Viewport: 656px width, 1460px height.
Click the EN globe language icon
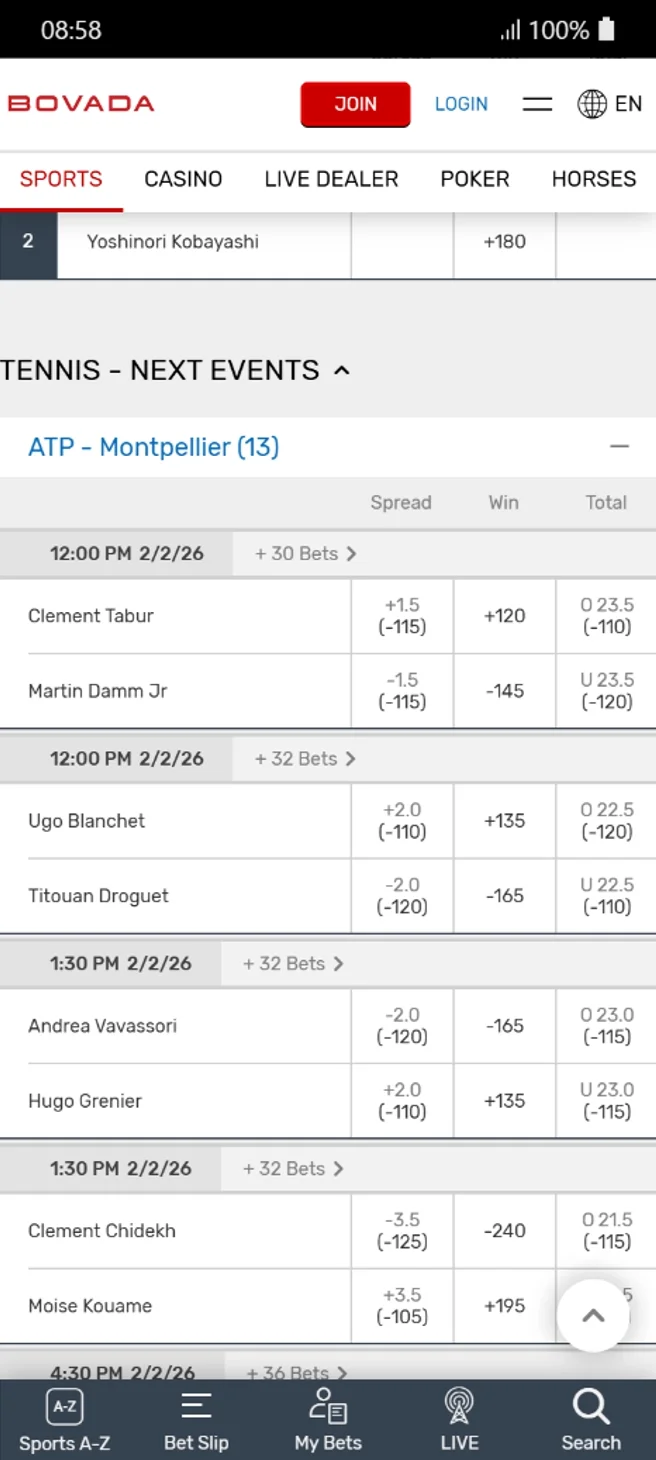pos(592,104)
